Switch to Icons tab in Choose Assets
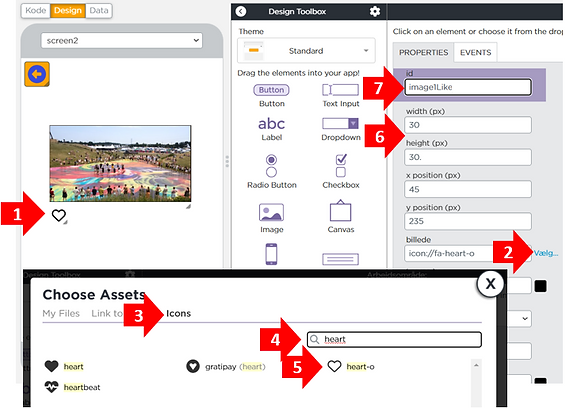This screenshot has width=566, height=408. pos(178,313)
